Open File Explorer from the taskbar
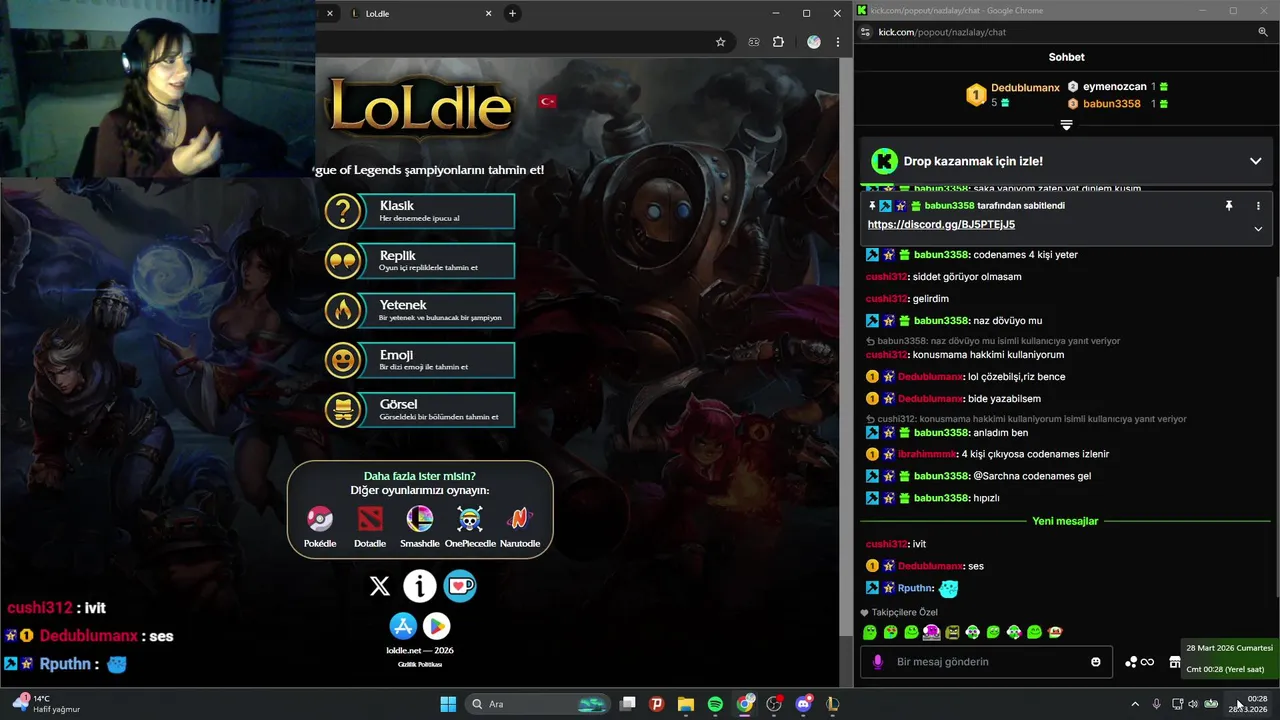 [686, 704]
